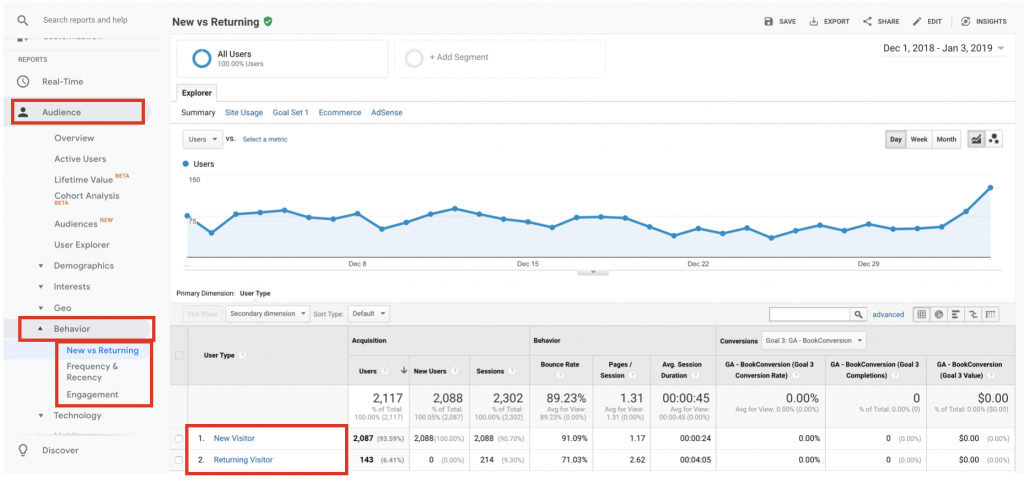This screenshot has width=1024, height=483.
Task: Check the Returning Visitor row checkbox
Action: tap(180, 460)
